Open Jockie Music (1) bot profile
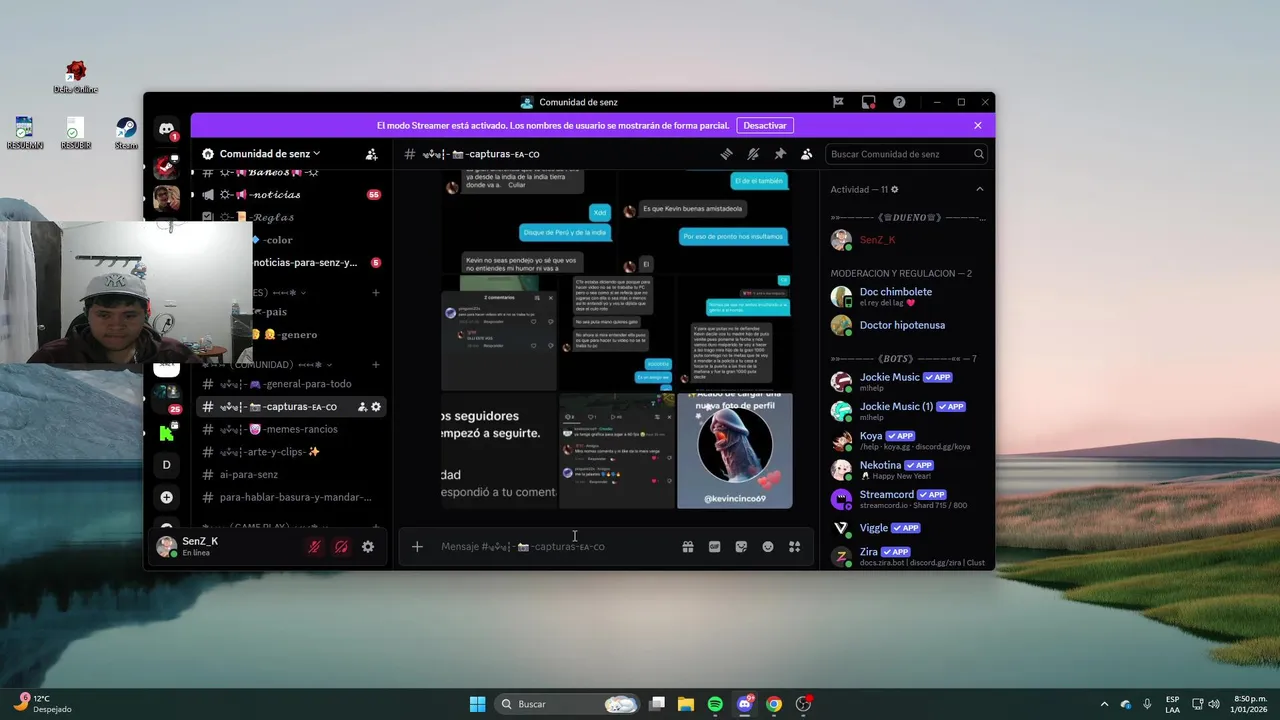Image resolution: width=1280 pixels, height=720 pixels. [x=907, y=411]
